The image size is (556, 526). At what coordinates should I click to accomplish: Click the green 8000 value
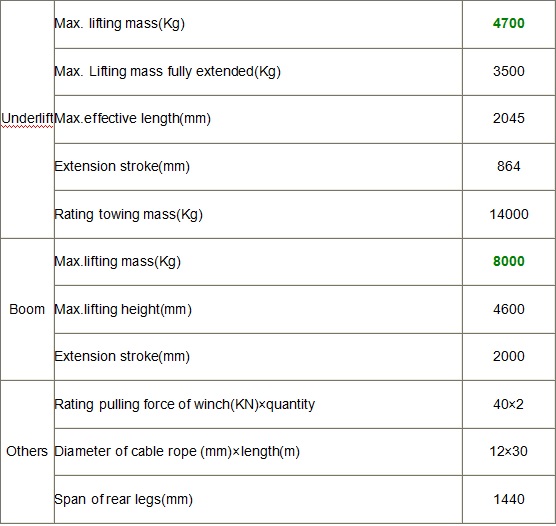pyautogui.click(x=508, y=261)
